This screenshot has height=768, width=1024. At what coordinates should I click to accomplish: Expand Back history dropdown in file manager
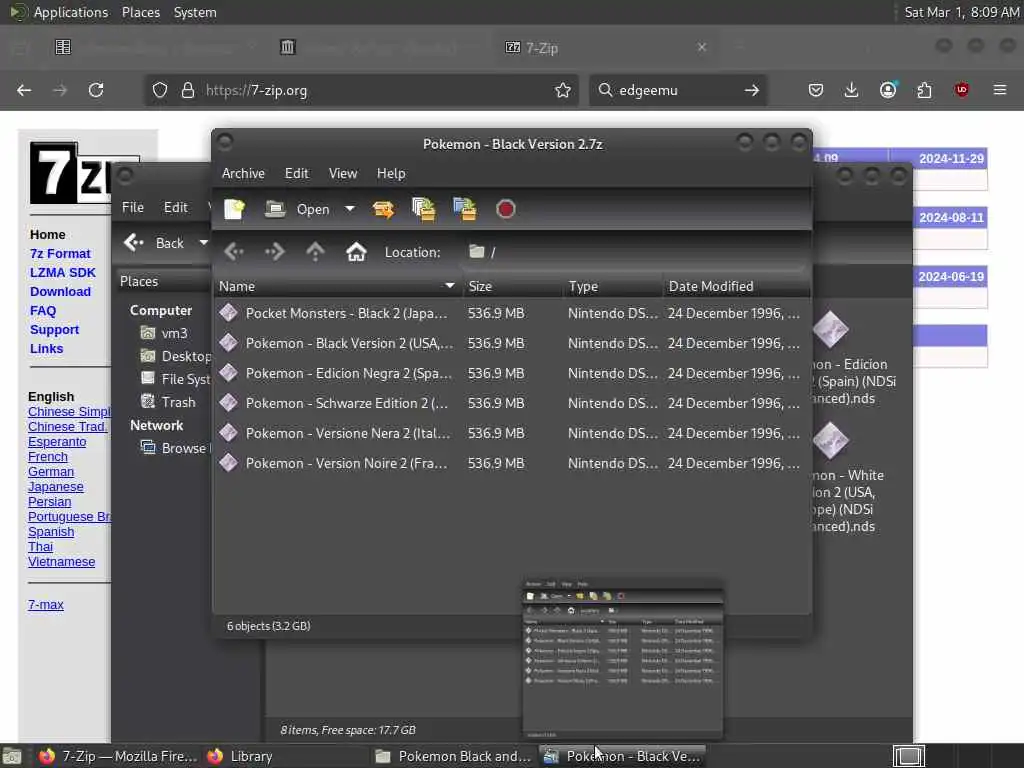[204, 243]
